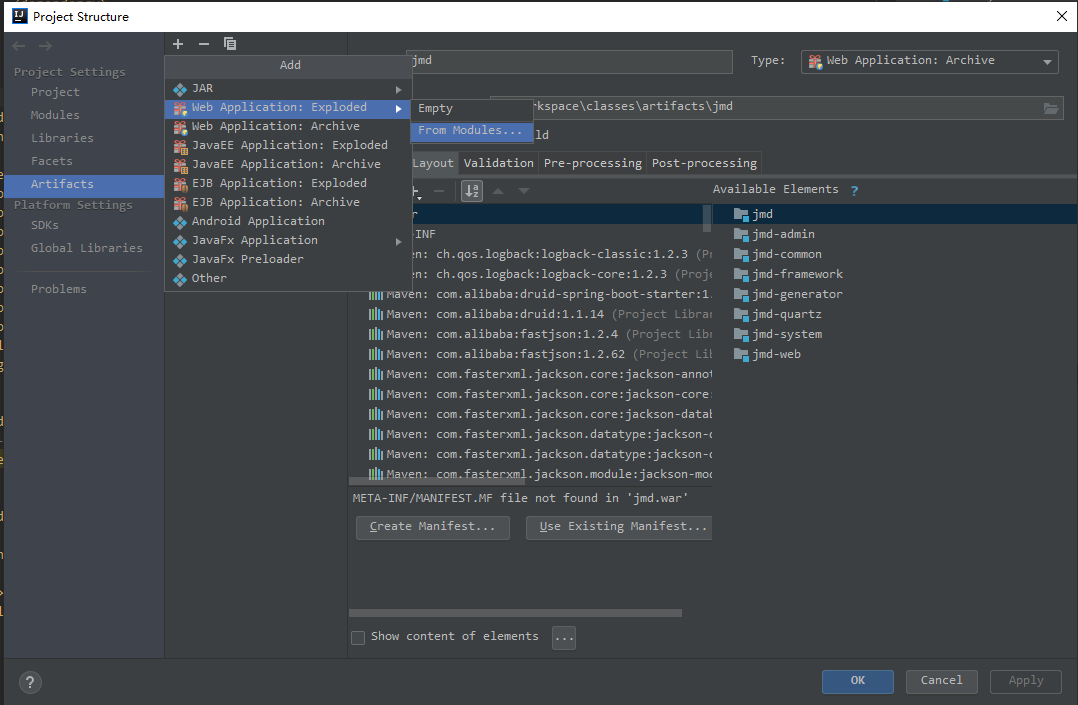
Task: Click ellipsis button beside Show content
Action: tap(564, 638)
